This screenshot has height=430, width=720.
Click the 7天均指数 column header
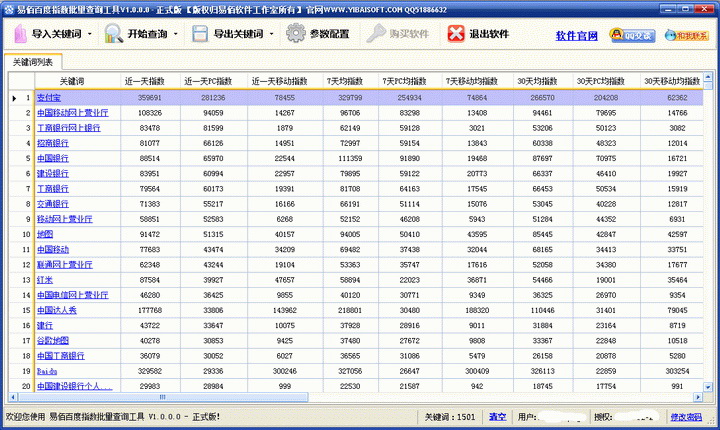345,81
